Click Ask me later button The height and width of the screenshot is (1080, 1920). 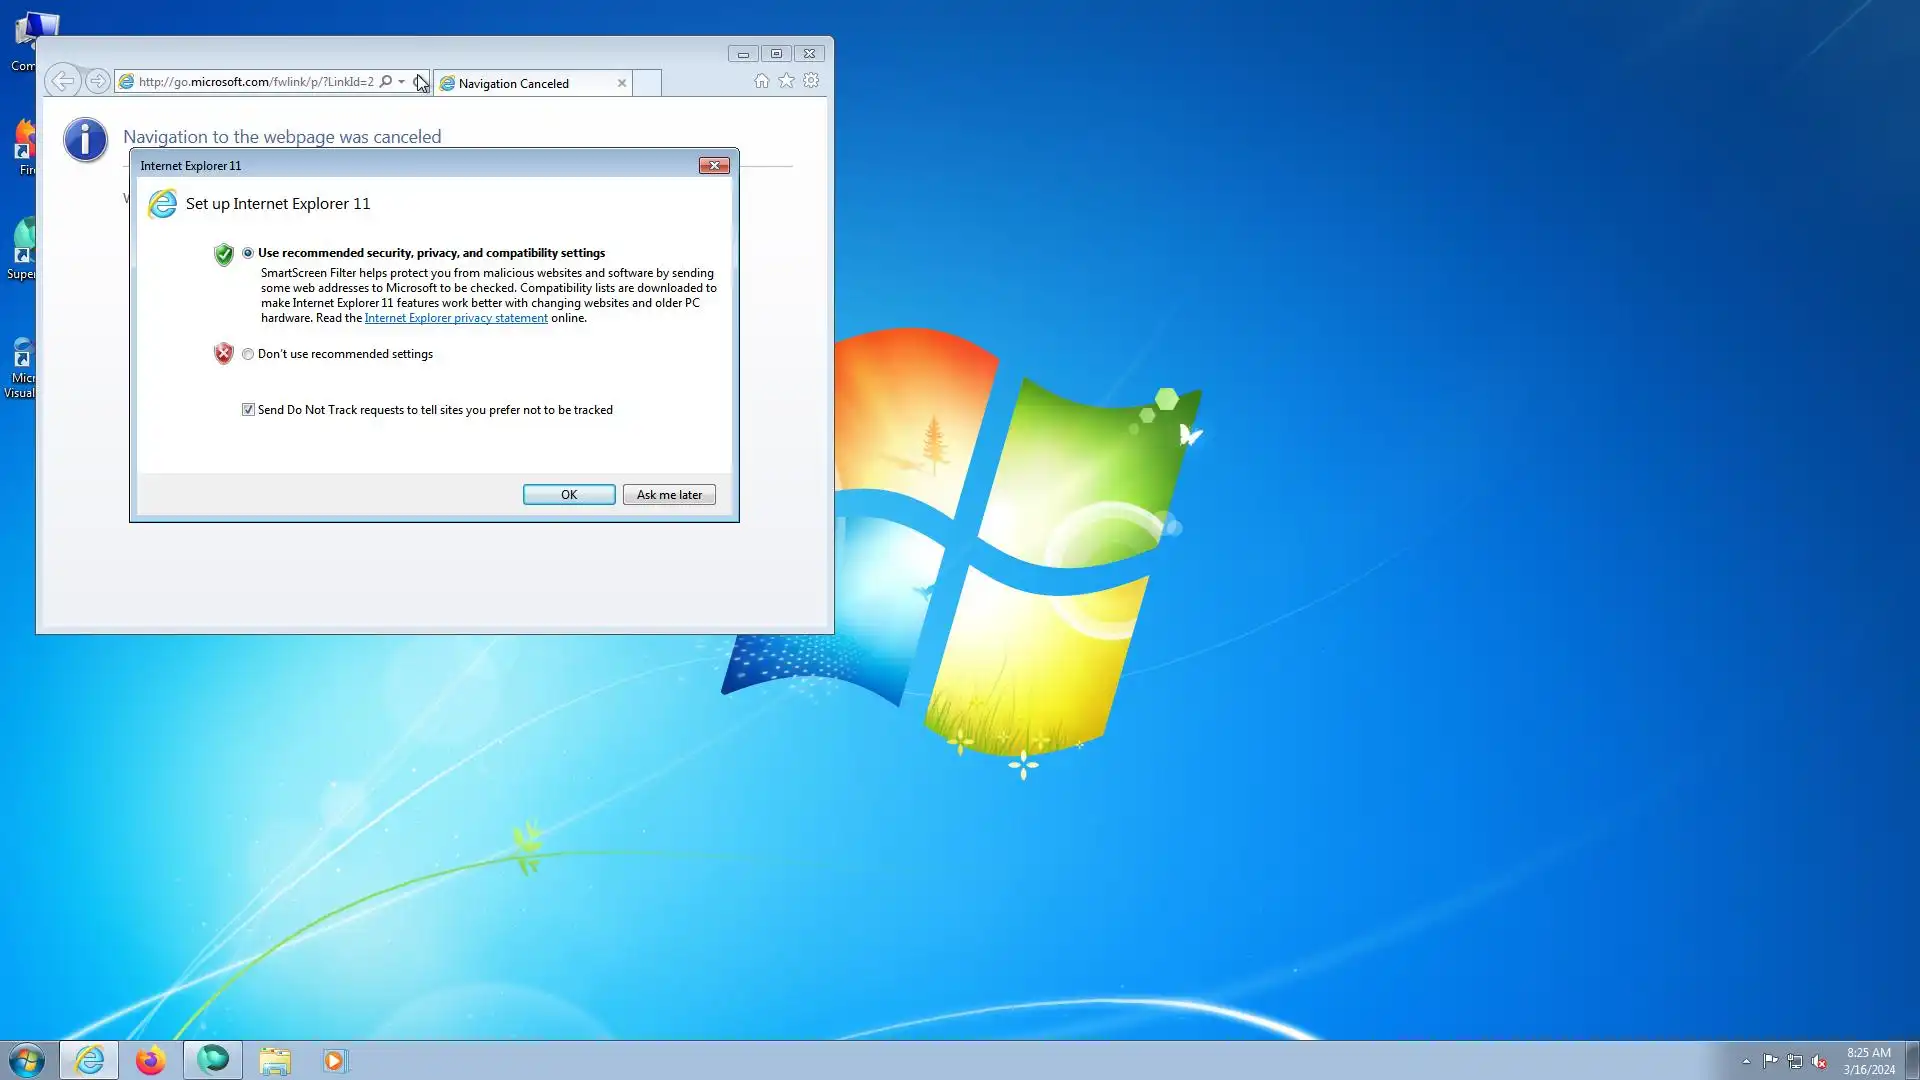coord(669,495)
